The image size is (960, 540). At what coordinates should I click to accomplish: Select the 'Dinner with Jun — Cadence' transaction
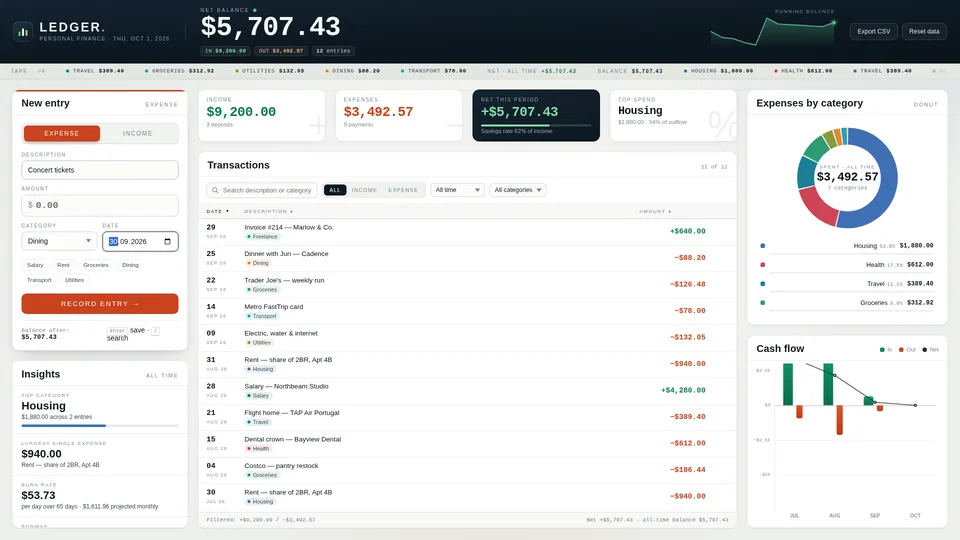pos(467,258)
